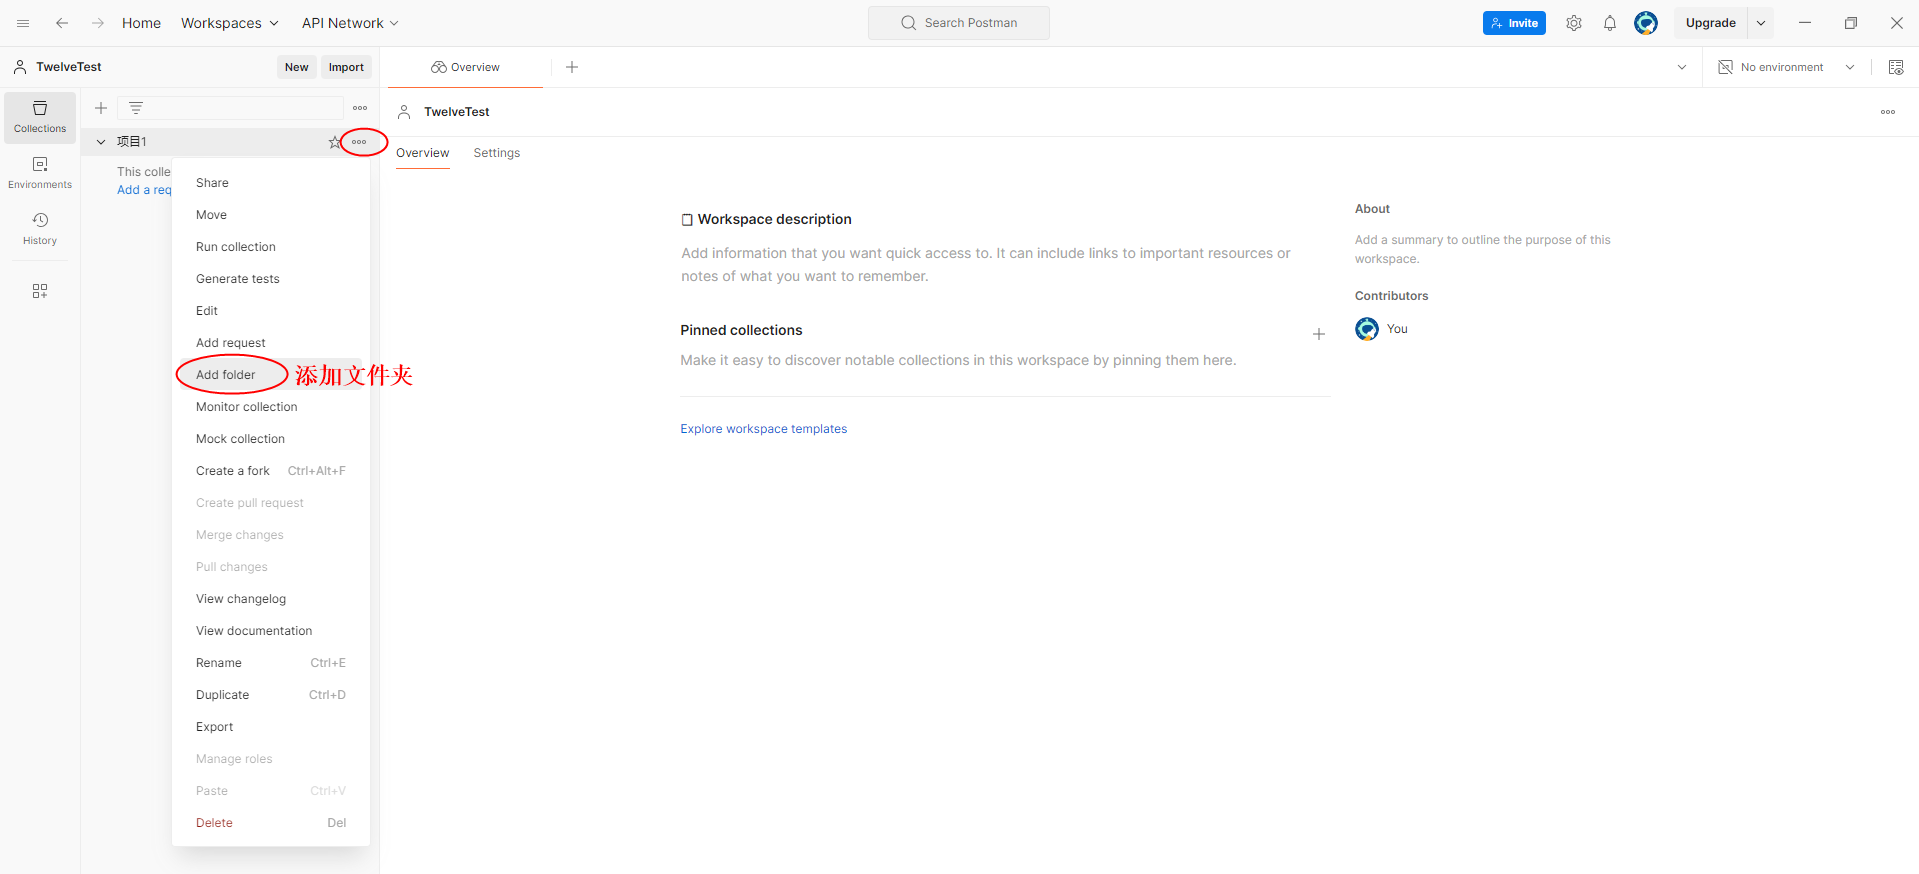Open the notifications bell
This screenshot has height=874, width=1919.
pos(1610,23)
